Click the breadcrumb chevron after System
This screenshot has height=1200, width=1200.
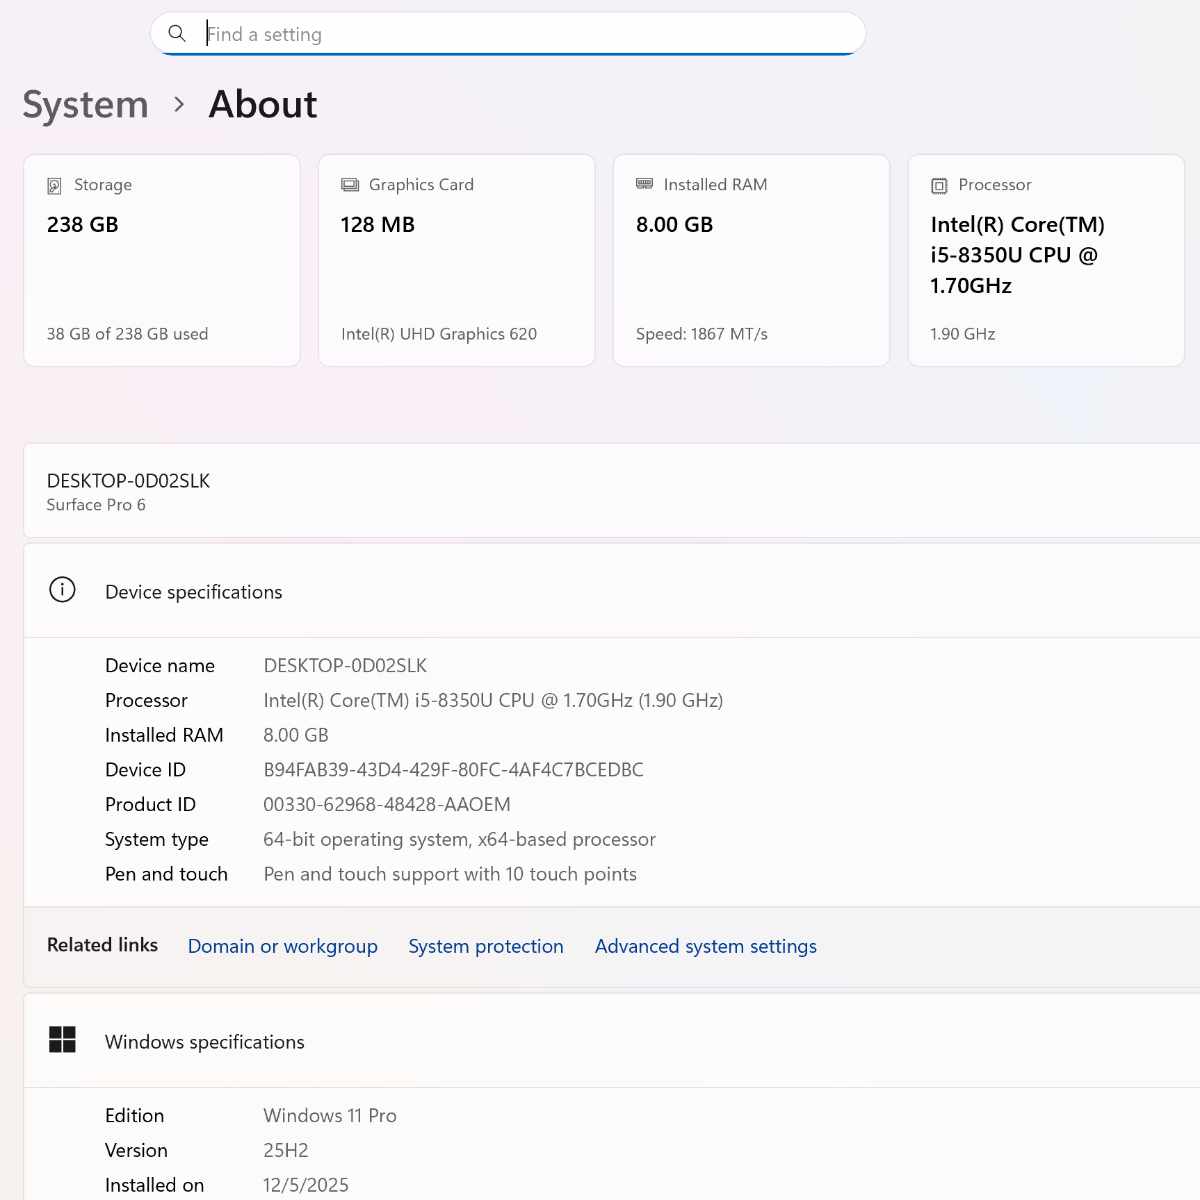179,104
